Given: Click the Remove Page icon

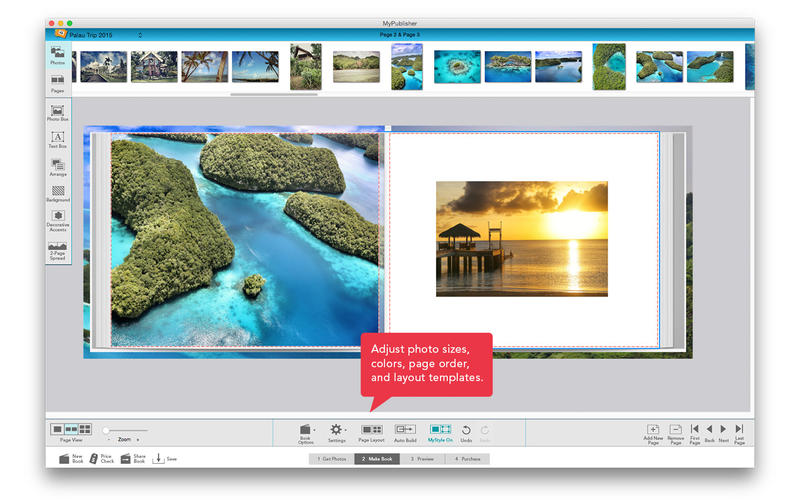Looking at the screenshot, I should [x=676, y=429].
